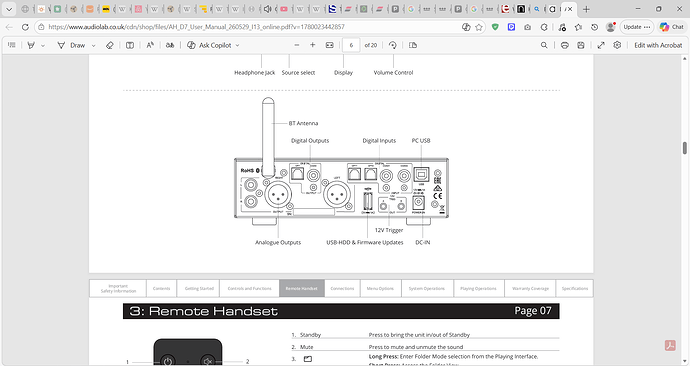Toggle the add text box tool

point(130,45)
